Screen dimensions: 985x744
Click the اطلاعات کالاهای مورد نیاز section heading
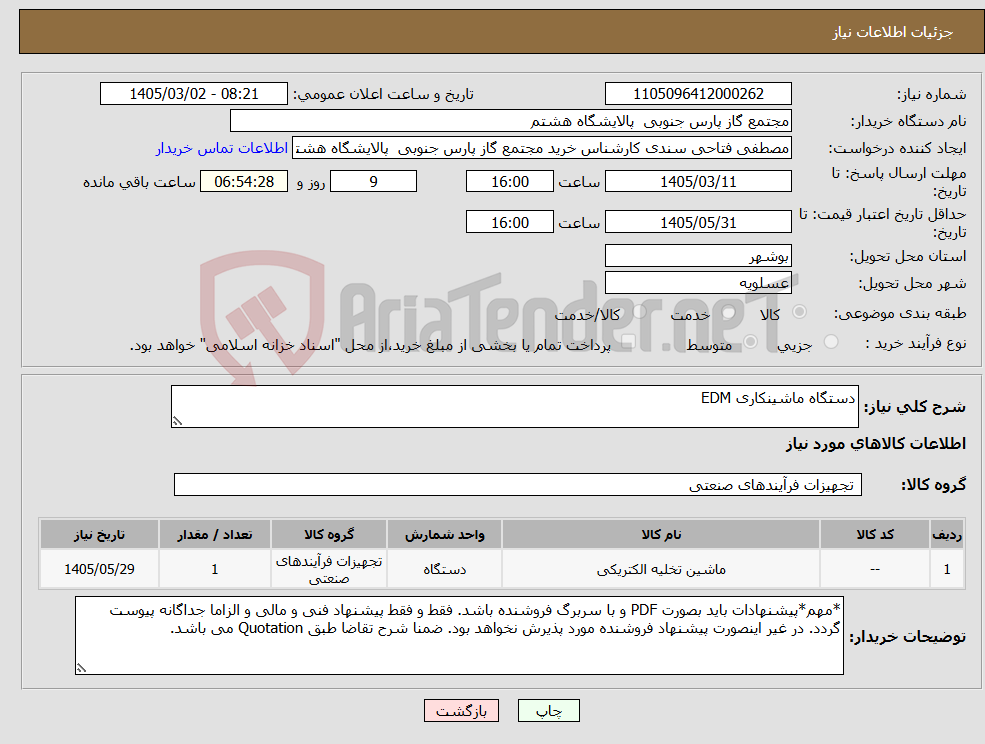coord(876,444)
